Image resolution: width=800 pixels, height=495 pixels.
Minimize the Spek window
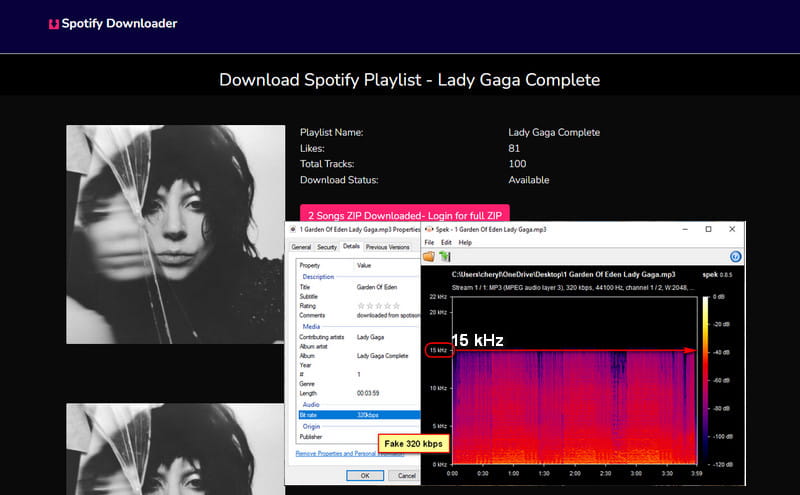(x=685, y=229)
